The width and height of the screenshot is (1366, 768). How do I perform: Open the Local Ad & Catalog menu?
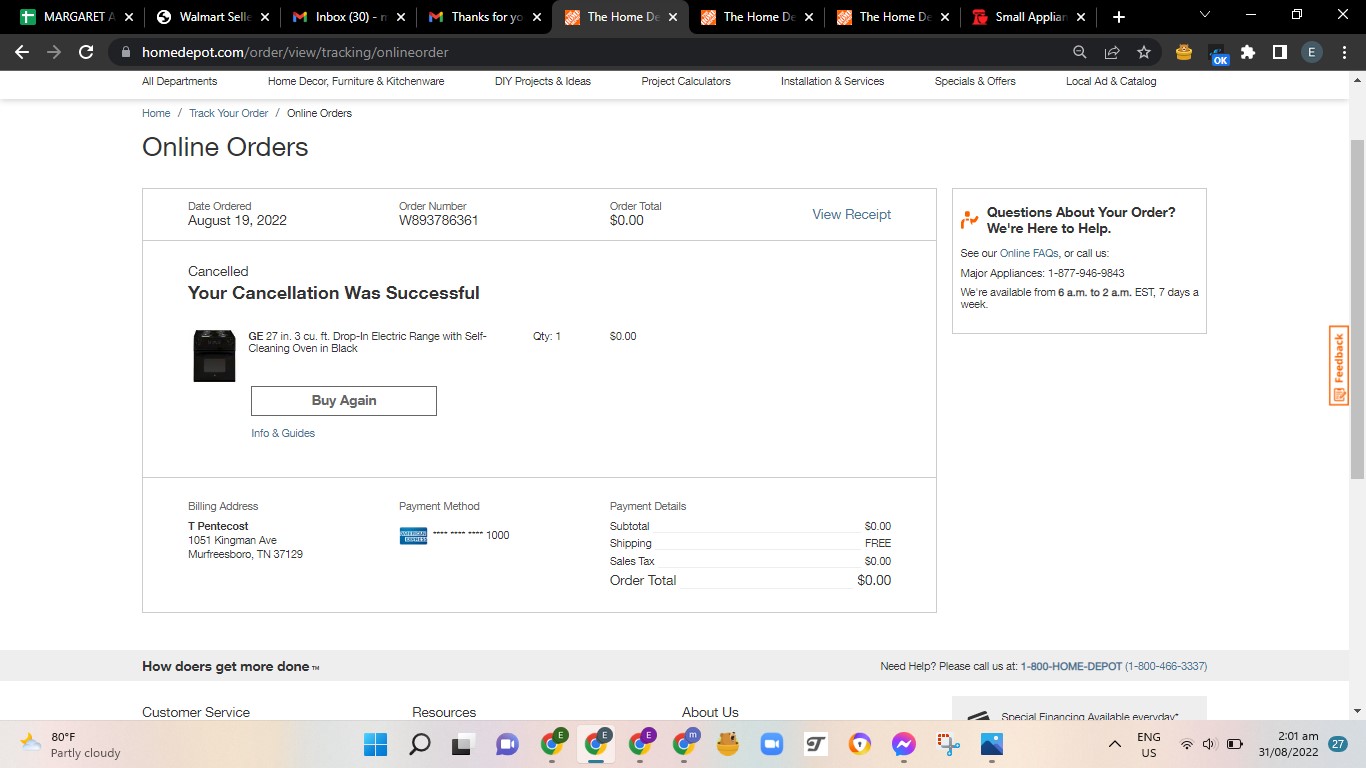click(1111, 81)
